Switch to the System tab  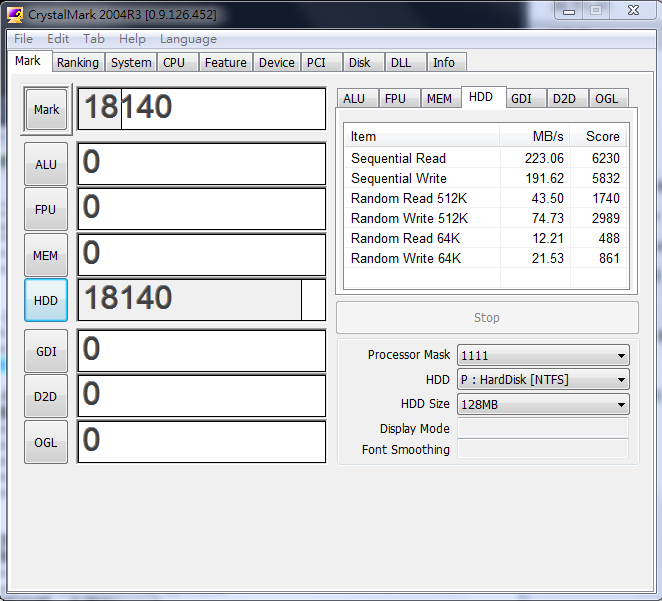(x=131, y=62)
